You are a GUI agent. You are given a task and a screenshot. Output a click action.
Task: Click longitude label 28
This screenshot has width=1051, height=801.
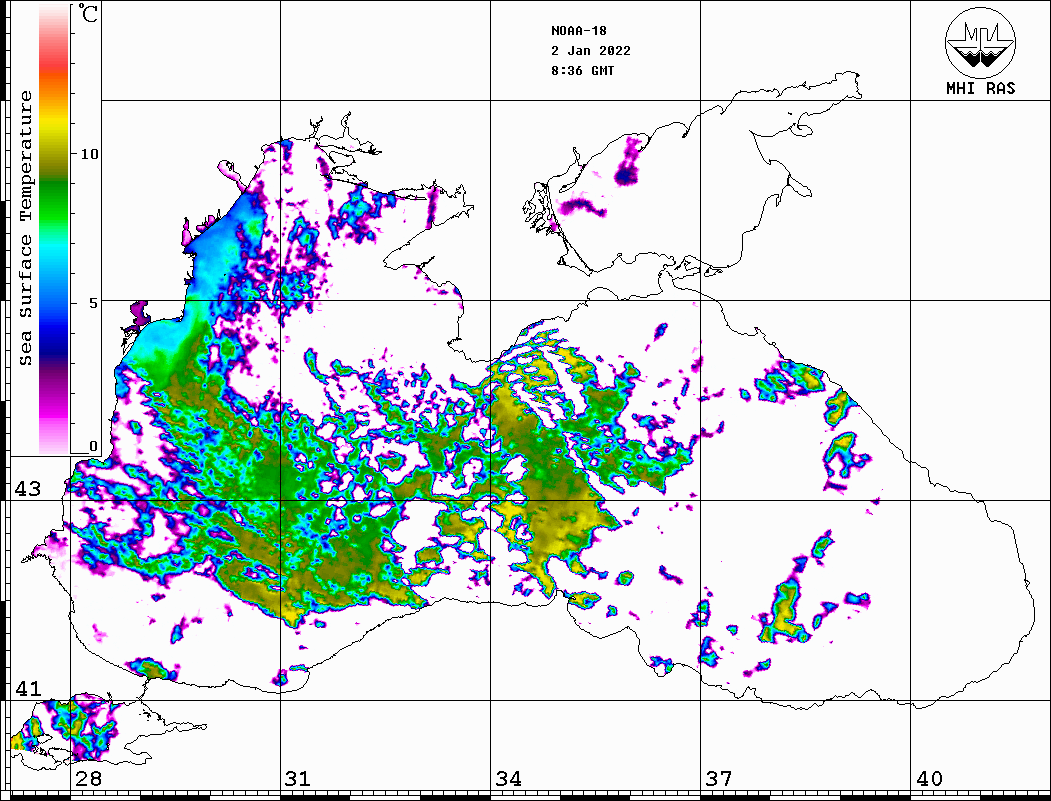click(x=88, y=778)
